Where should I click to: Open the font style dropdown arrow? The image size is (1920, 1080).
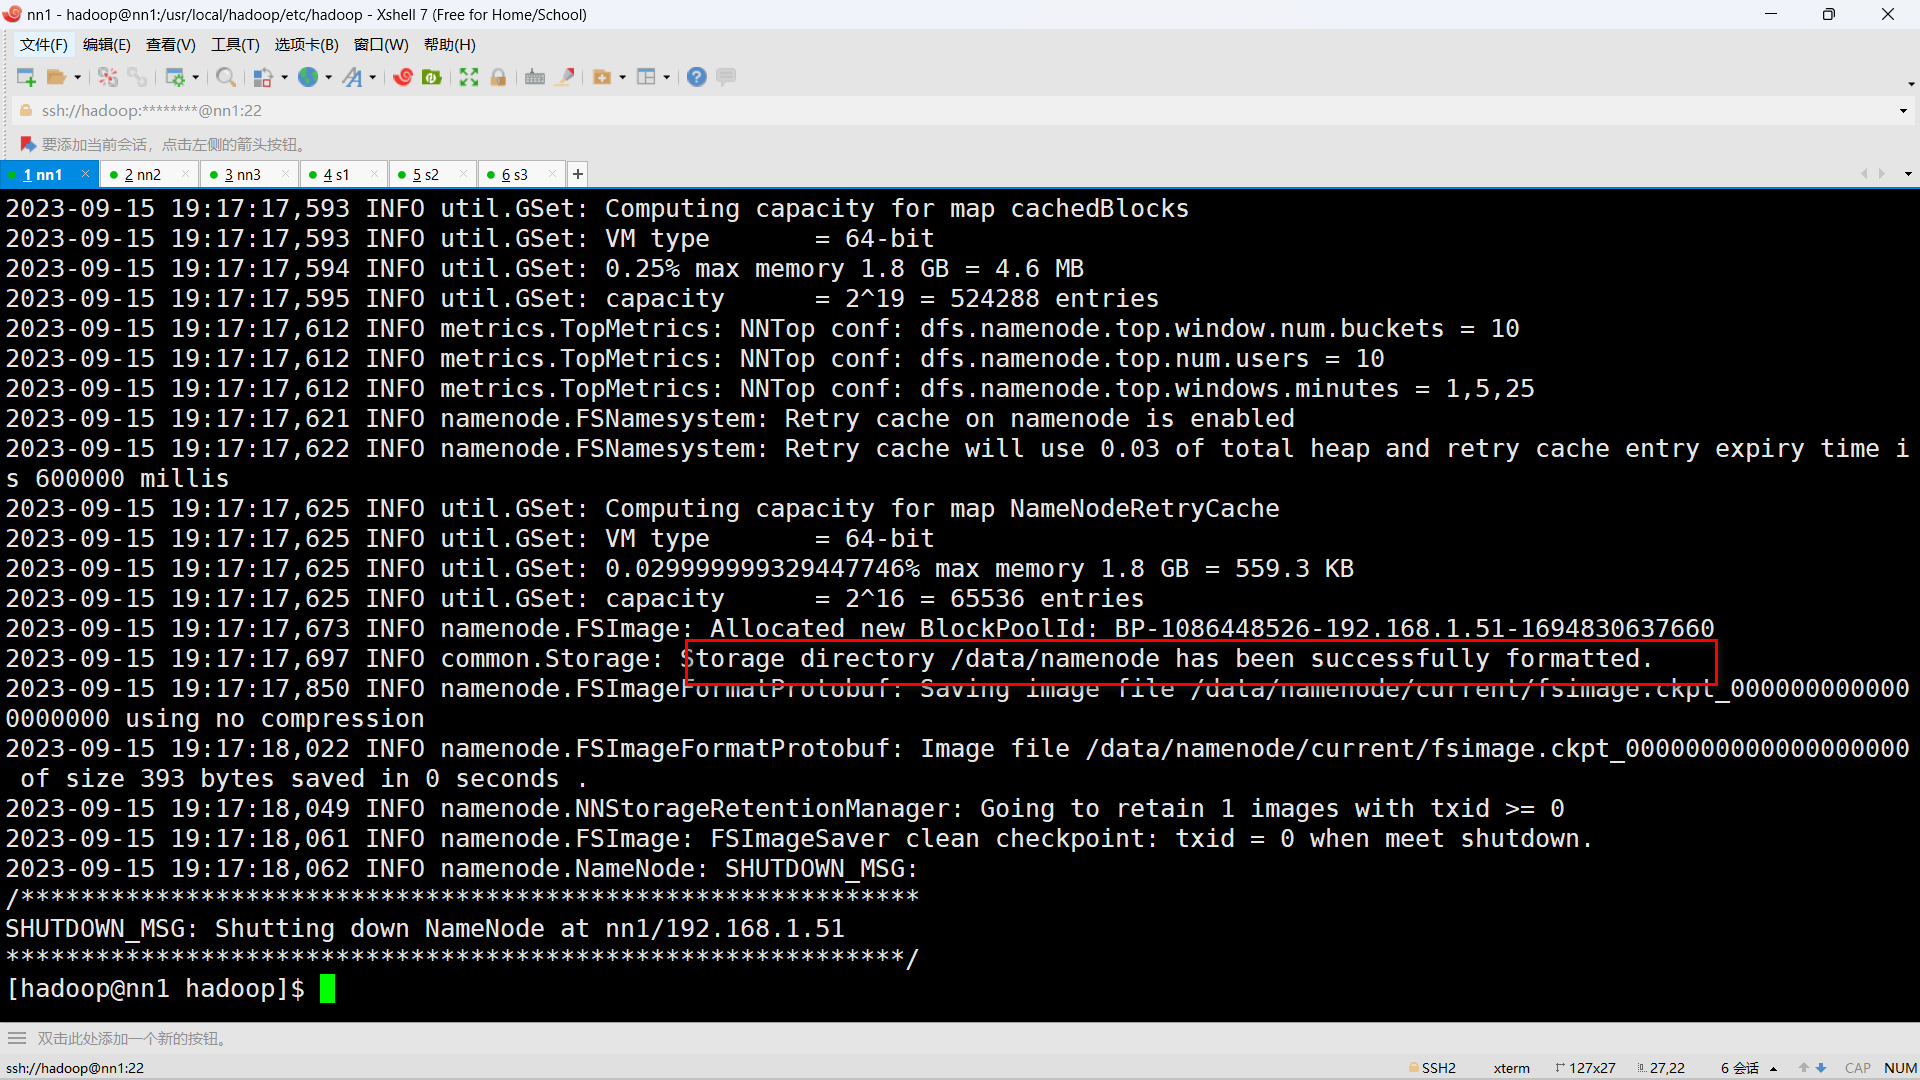pyautogui.click(x=373, y=77)
